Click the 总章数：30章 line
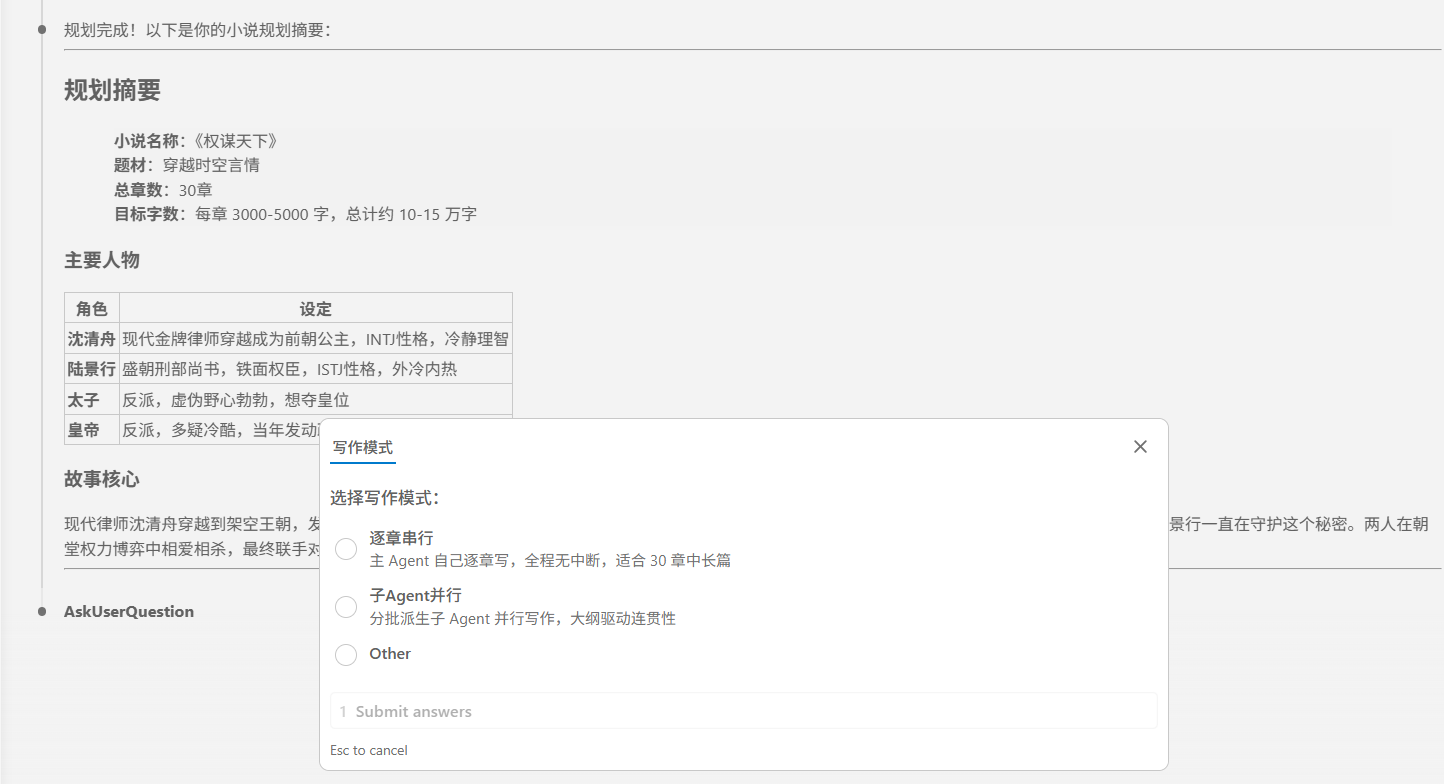This screenshot has height=784, width=1444. [163, 189]
